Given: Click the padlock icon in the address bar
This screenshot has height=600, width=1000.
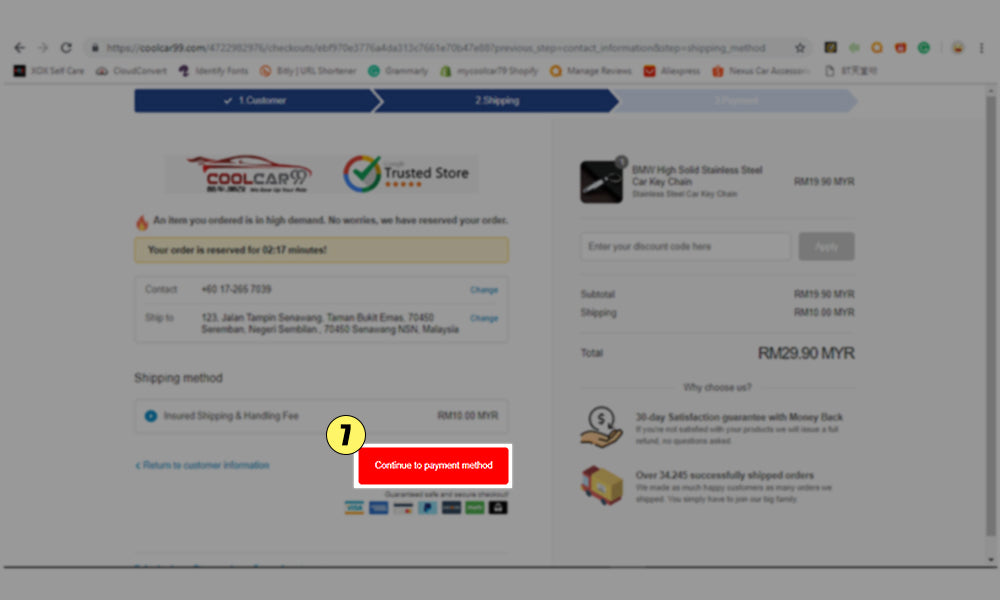Looking at the screenshot, I should (95, 48).
